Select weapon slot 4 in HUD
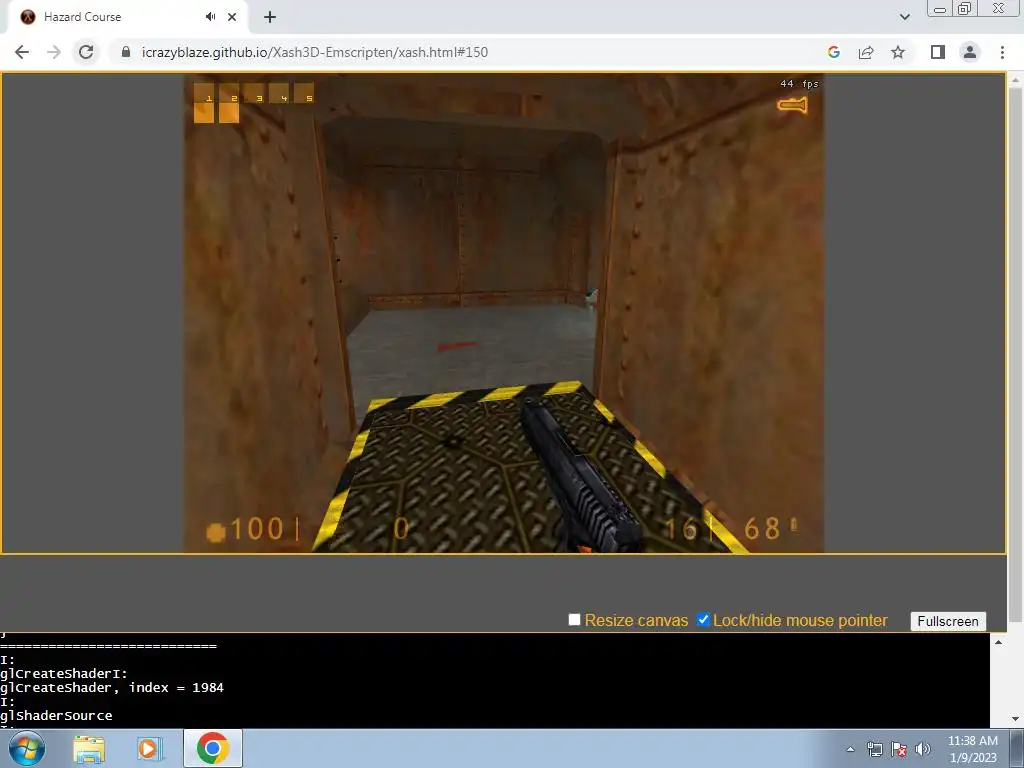 pyautogui.click(x=279, y=93)
